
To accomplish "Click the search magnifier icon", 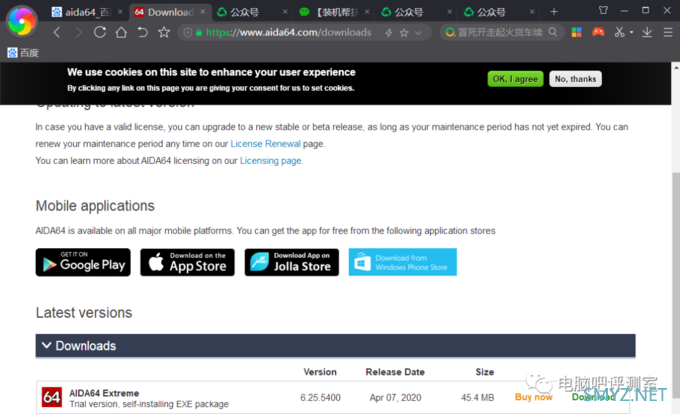I will (552, 32).
